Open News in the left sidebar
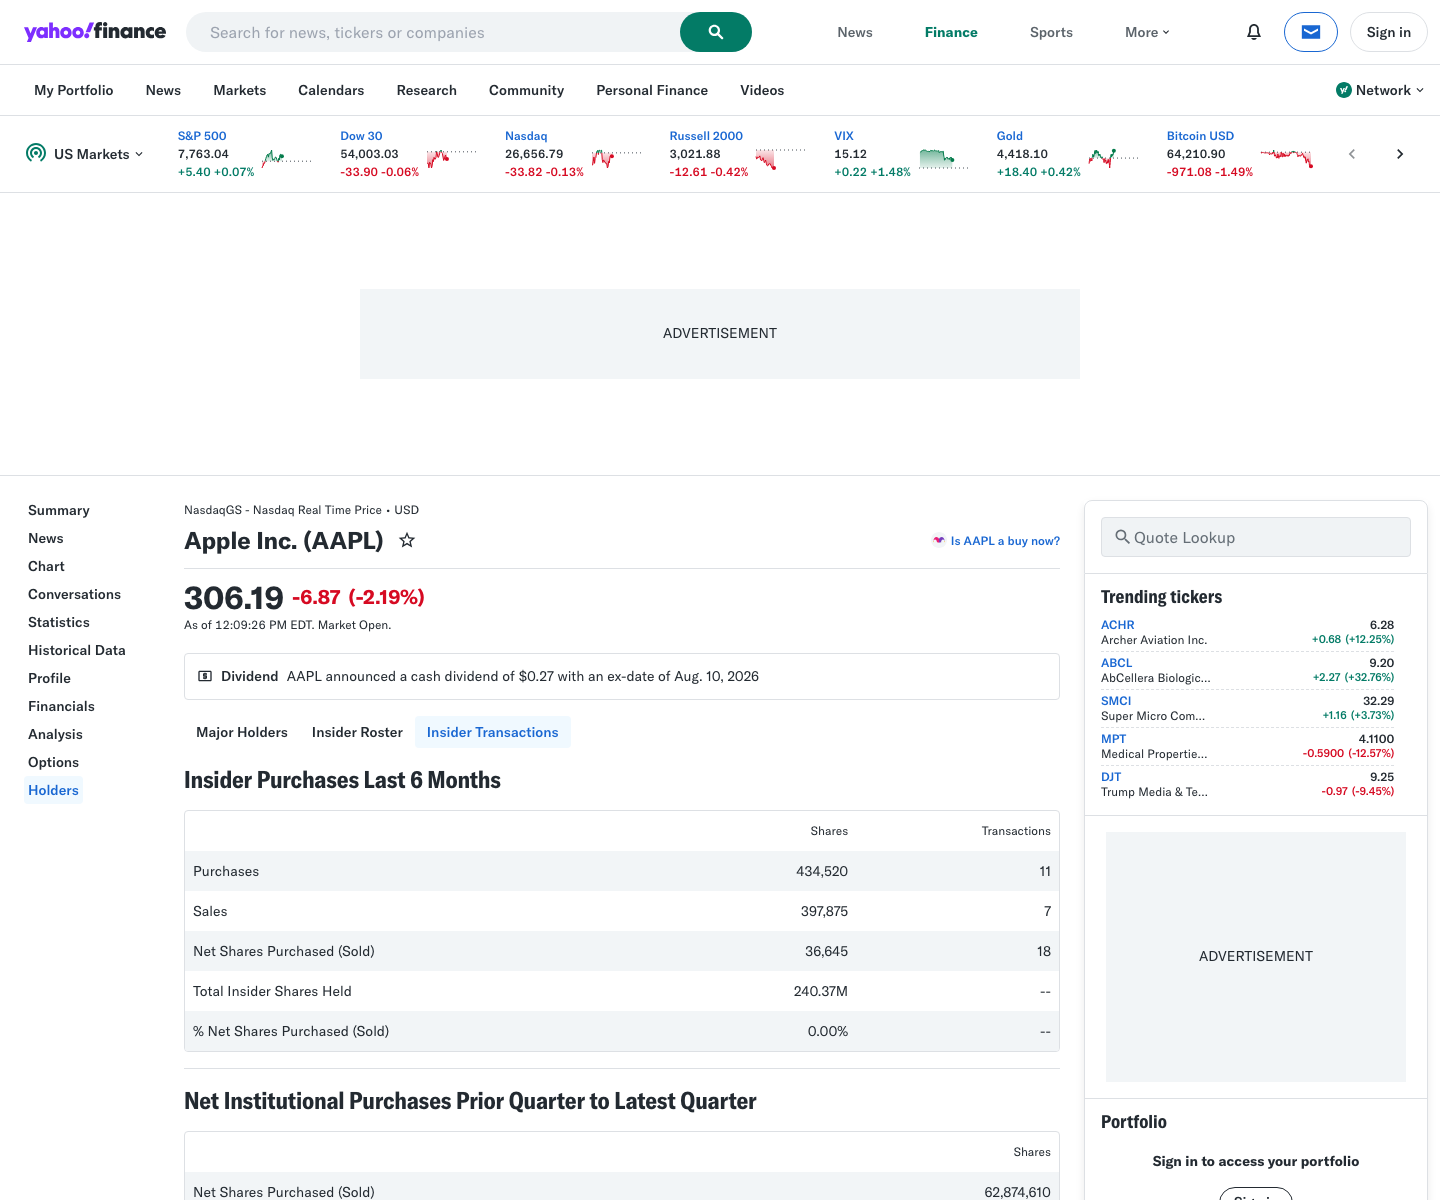The image size is (1440, 1200). coord(46,538)
